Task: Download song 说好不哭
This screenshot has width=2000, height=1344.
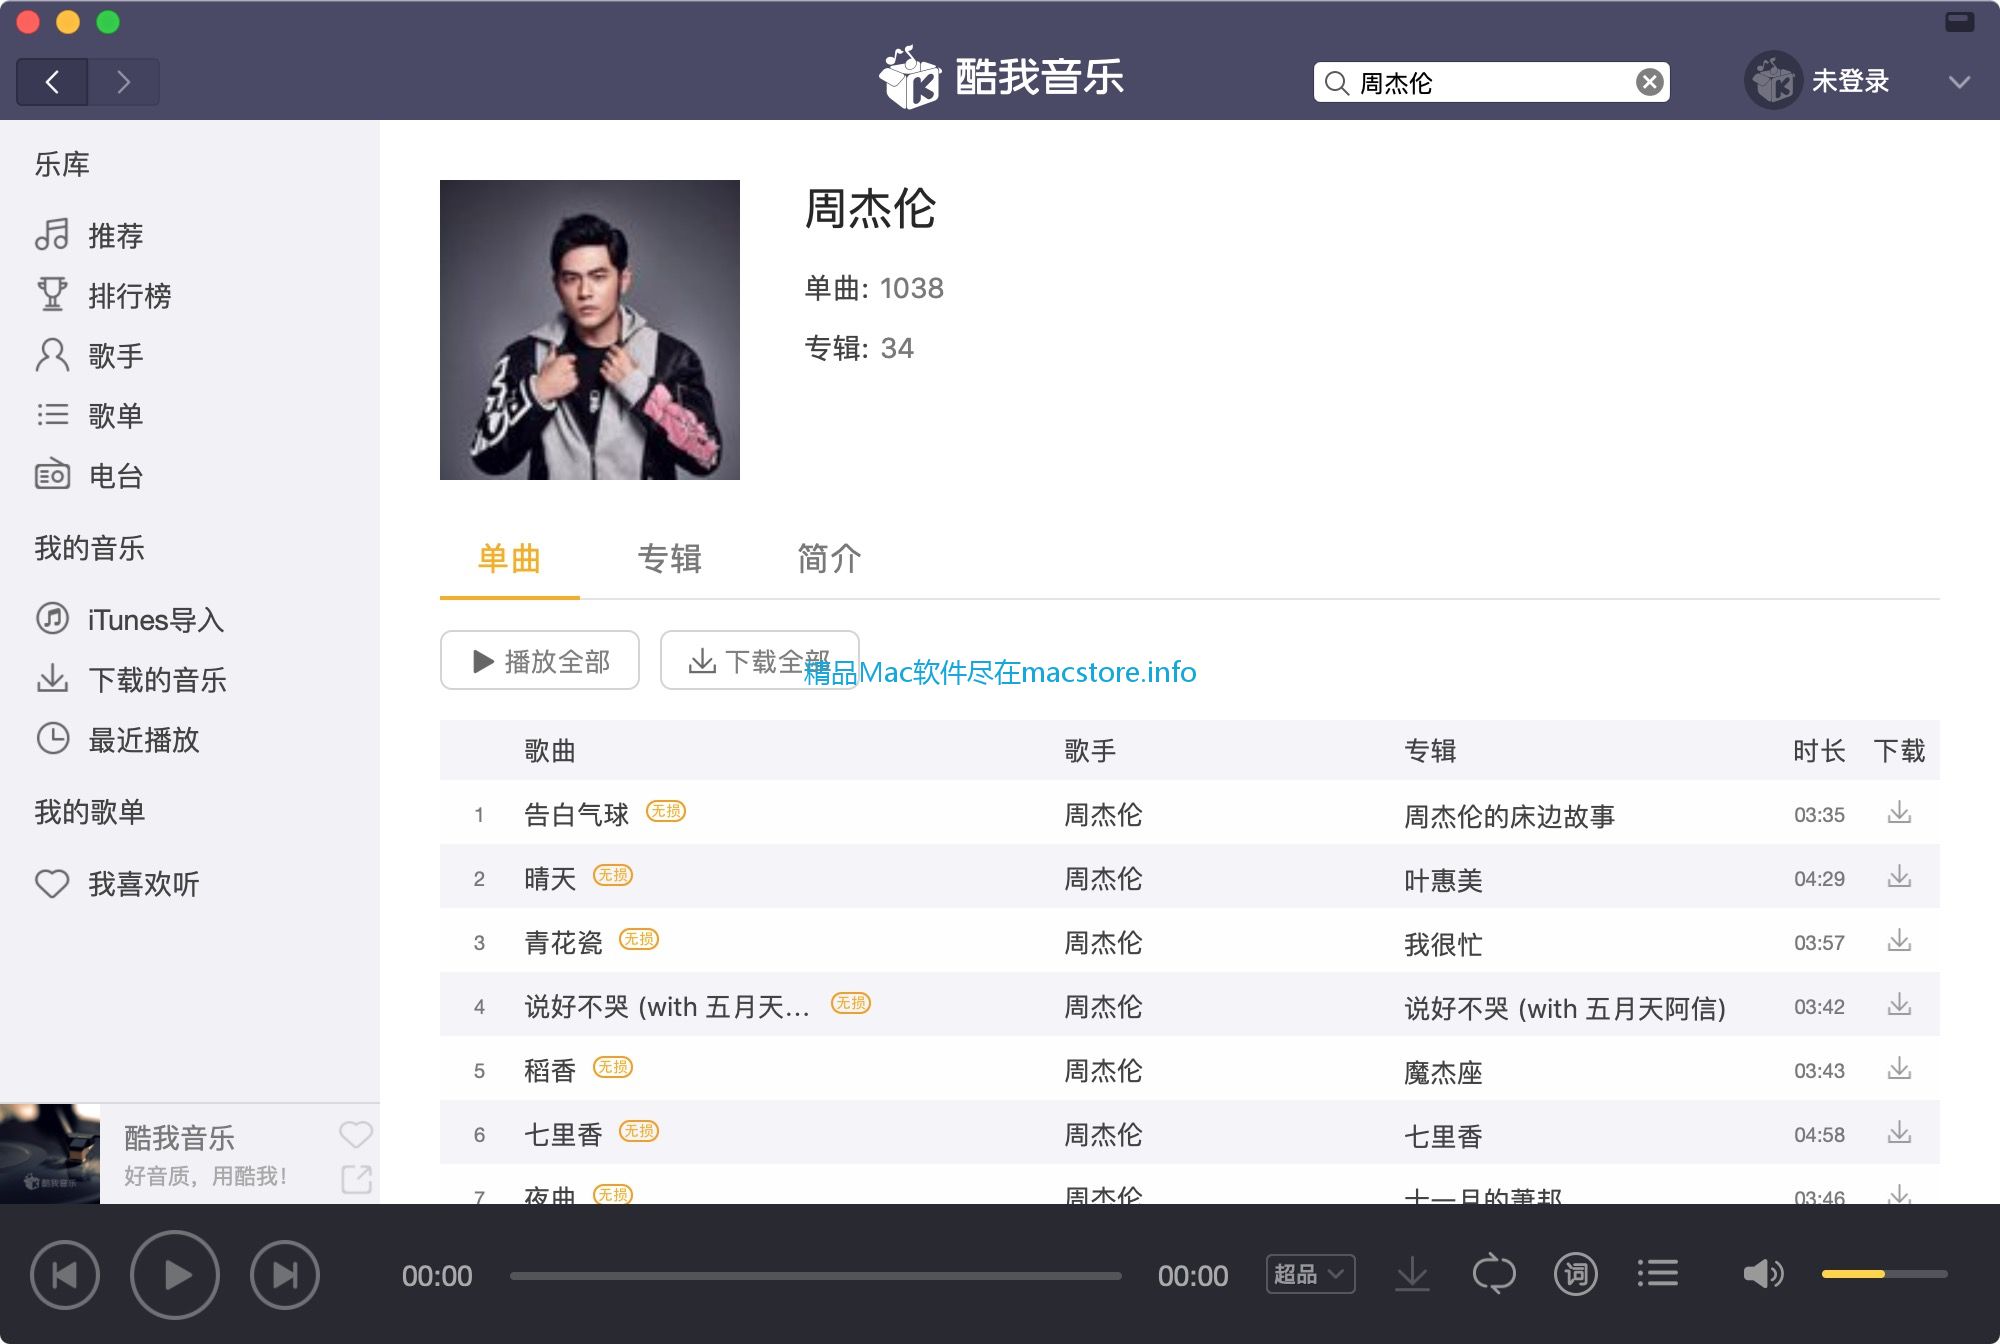Action: tap(1899, 1005)
